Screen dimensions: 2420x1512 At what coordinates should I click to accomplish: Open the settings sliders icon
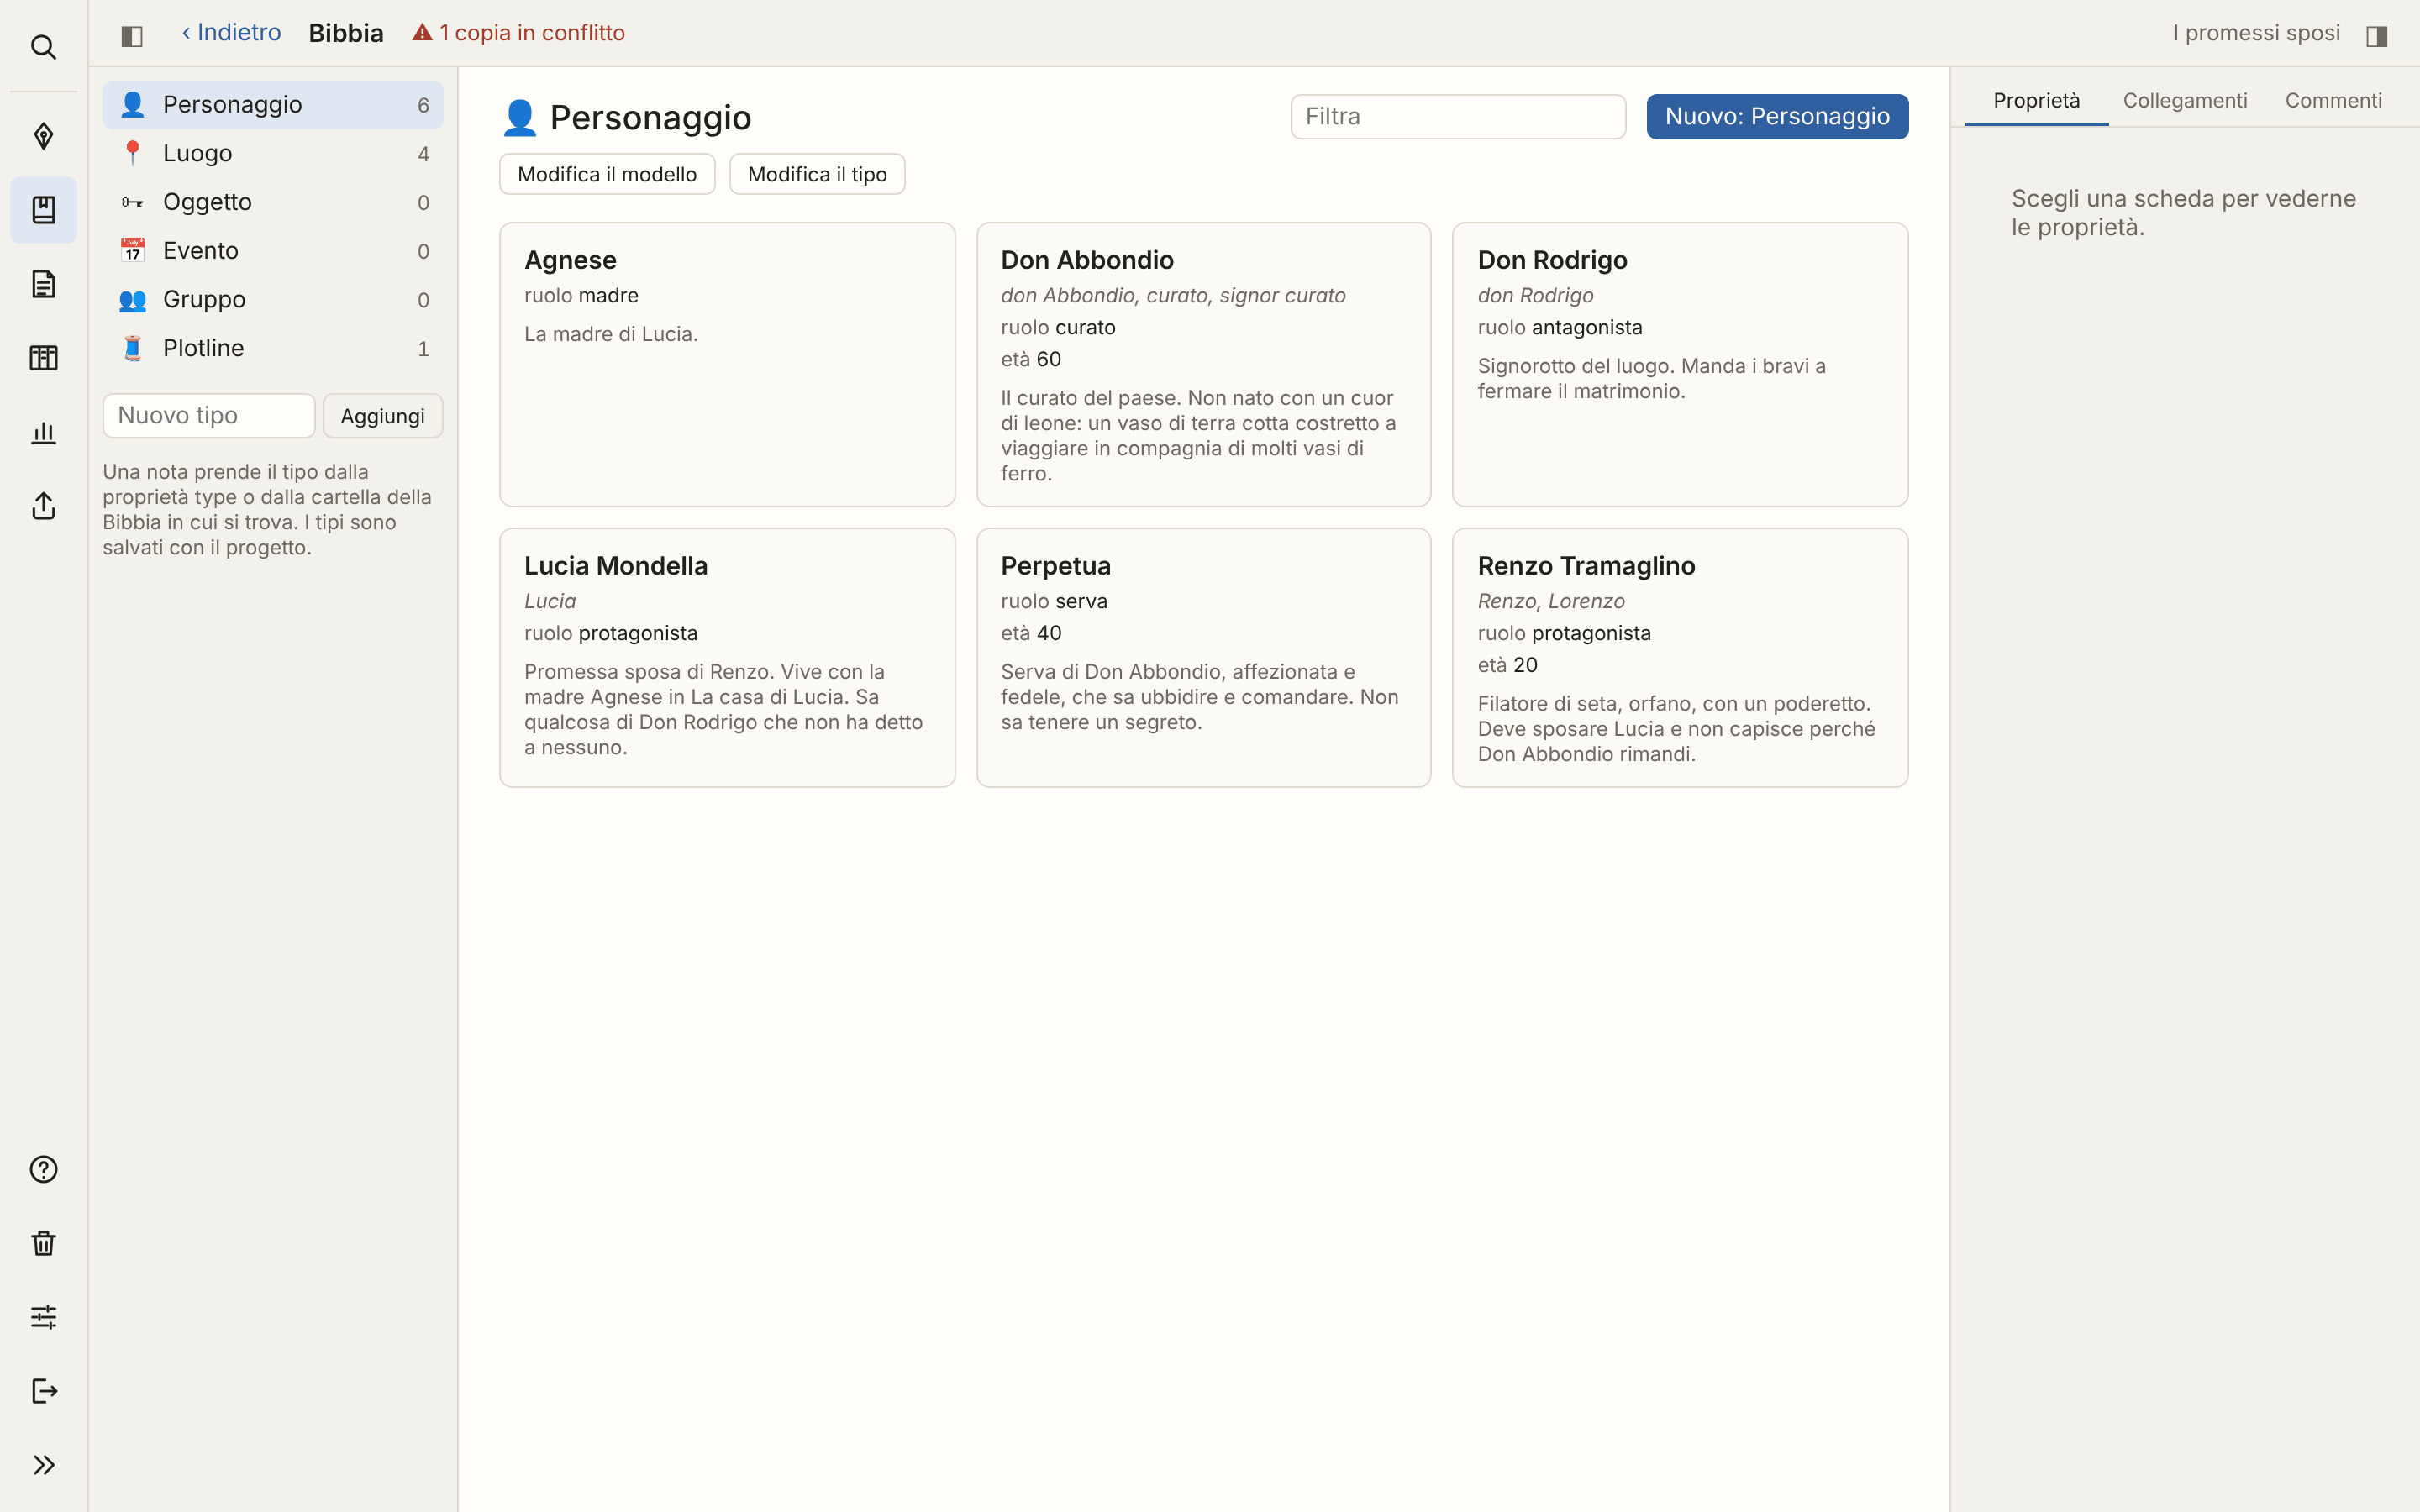tap(43, 1317)
